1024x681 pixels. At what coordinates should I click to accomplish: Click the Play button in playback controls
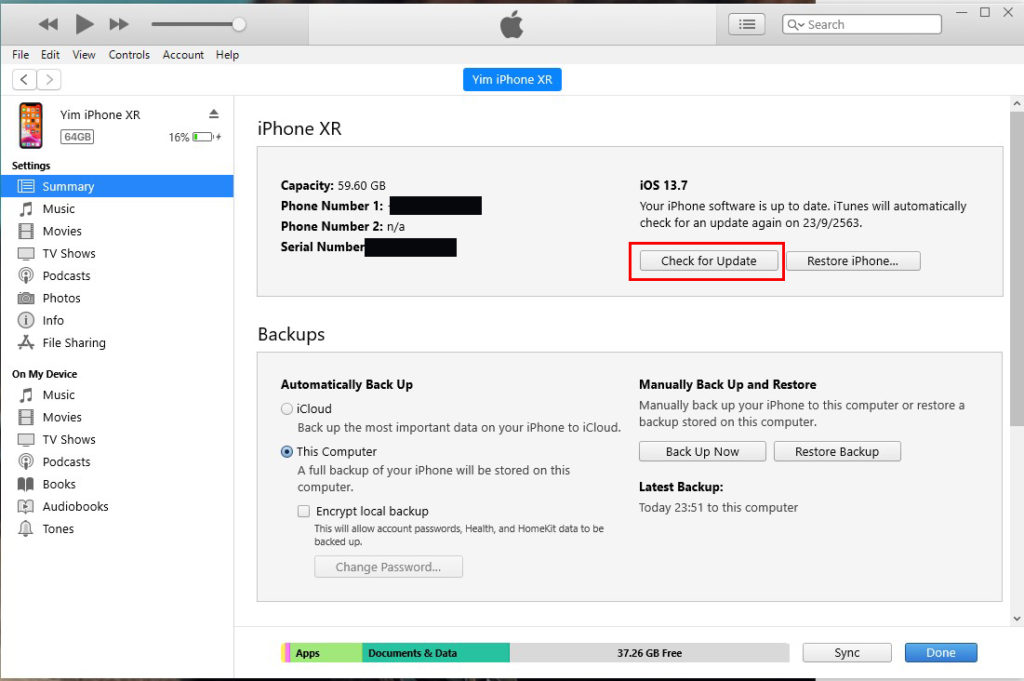[x=84, y=24]
